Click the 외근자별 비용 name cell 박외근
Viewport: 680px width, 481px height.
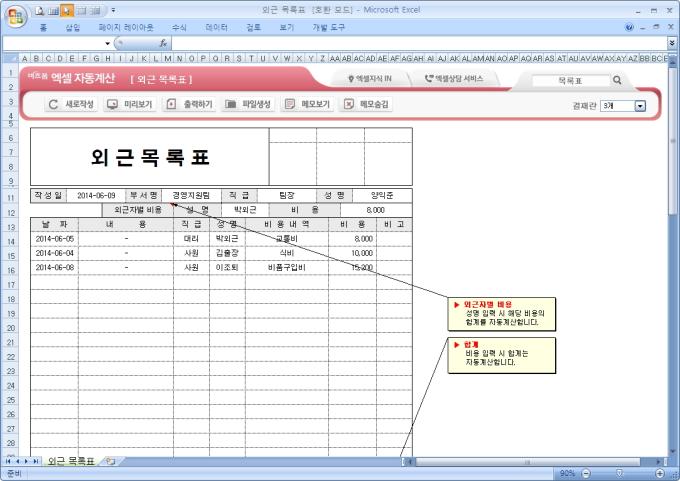(245, 210)
